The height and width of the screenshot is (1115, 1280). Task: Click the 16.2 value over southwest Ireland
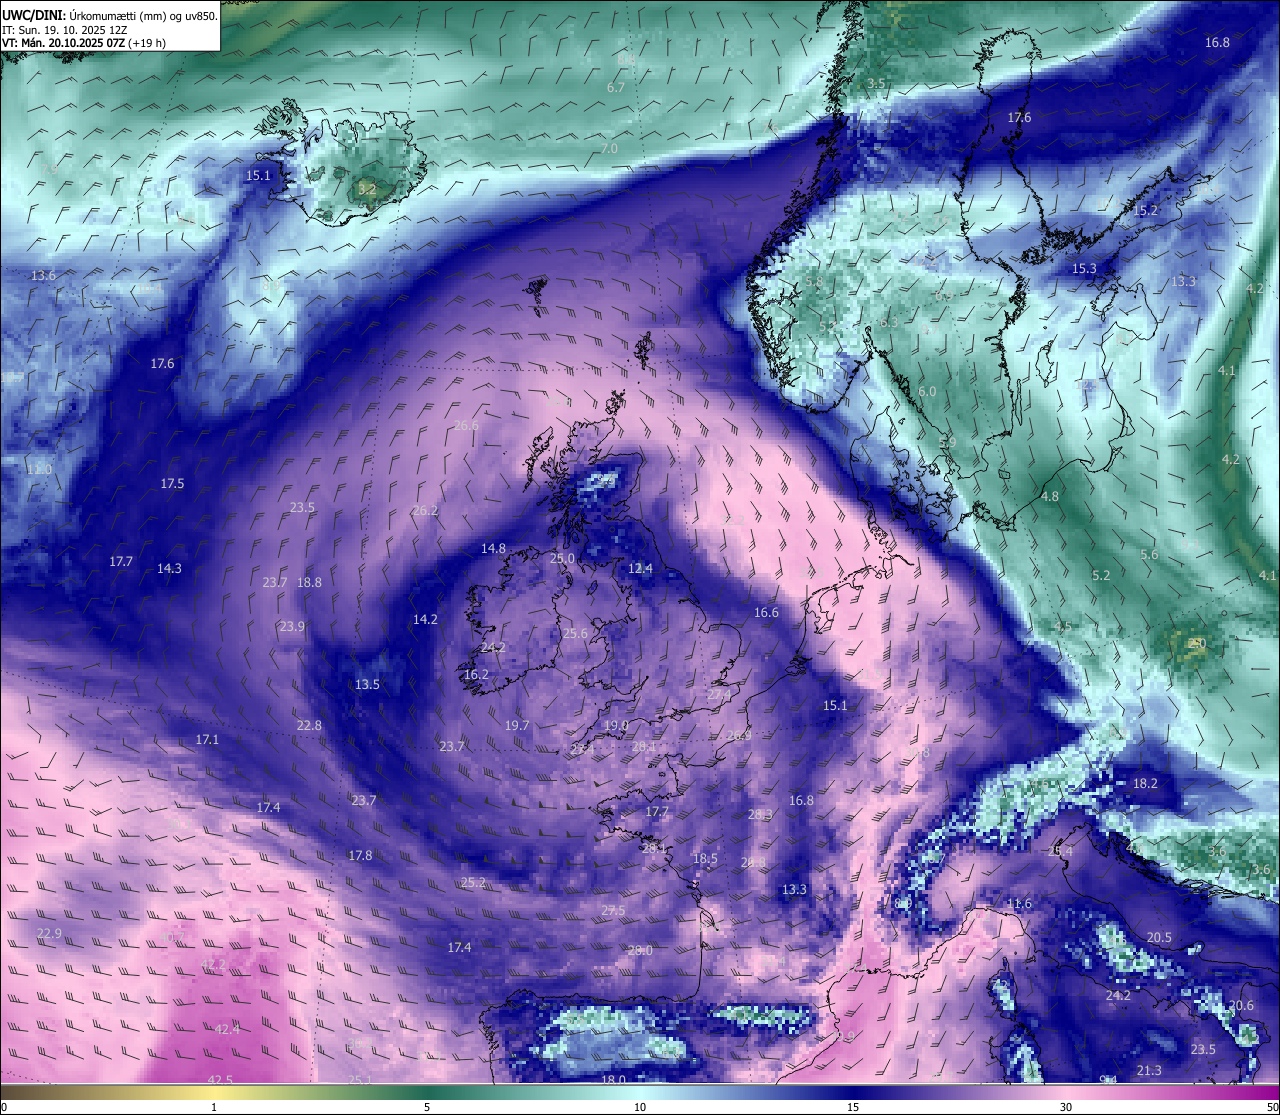[476, 675]
